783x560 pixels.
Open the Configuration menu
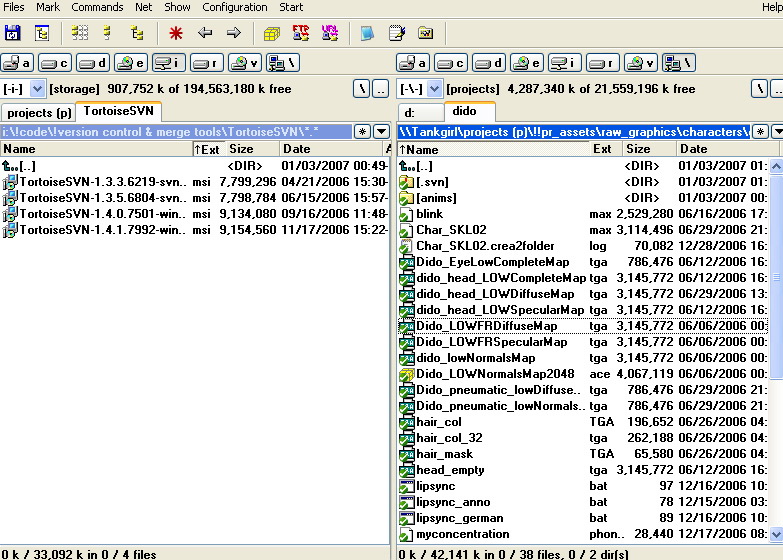pyautogui.click(x=235, y=7)
